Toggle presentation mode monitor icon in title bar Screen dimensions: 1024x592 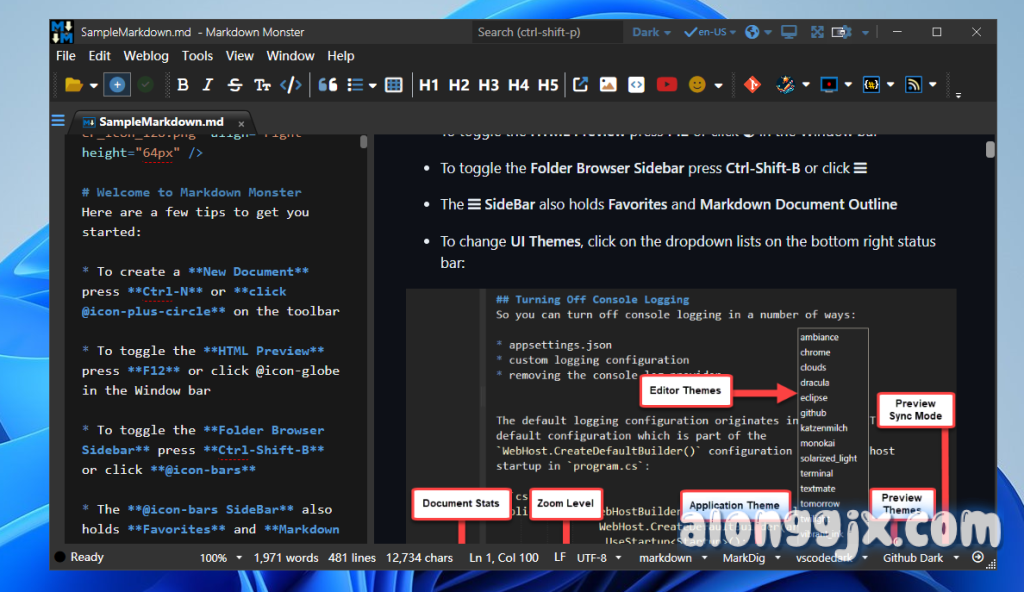[789, 32]
